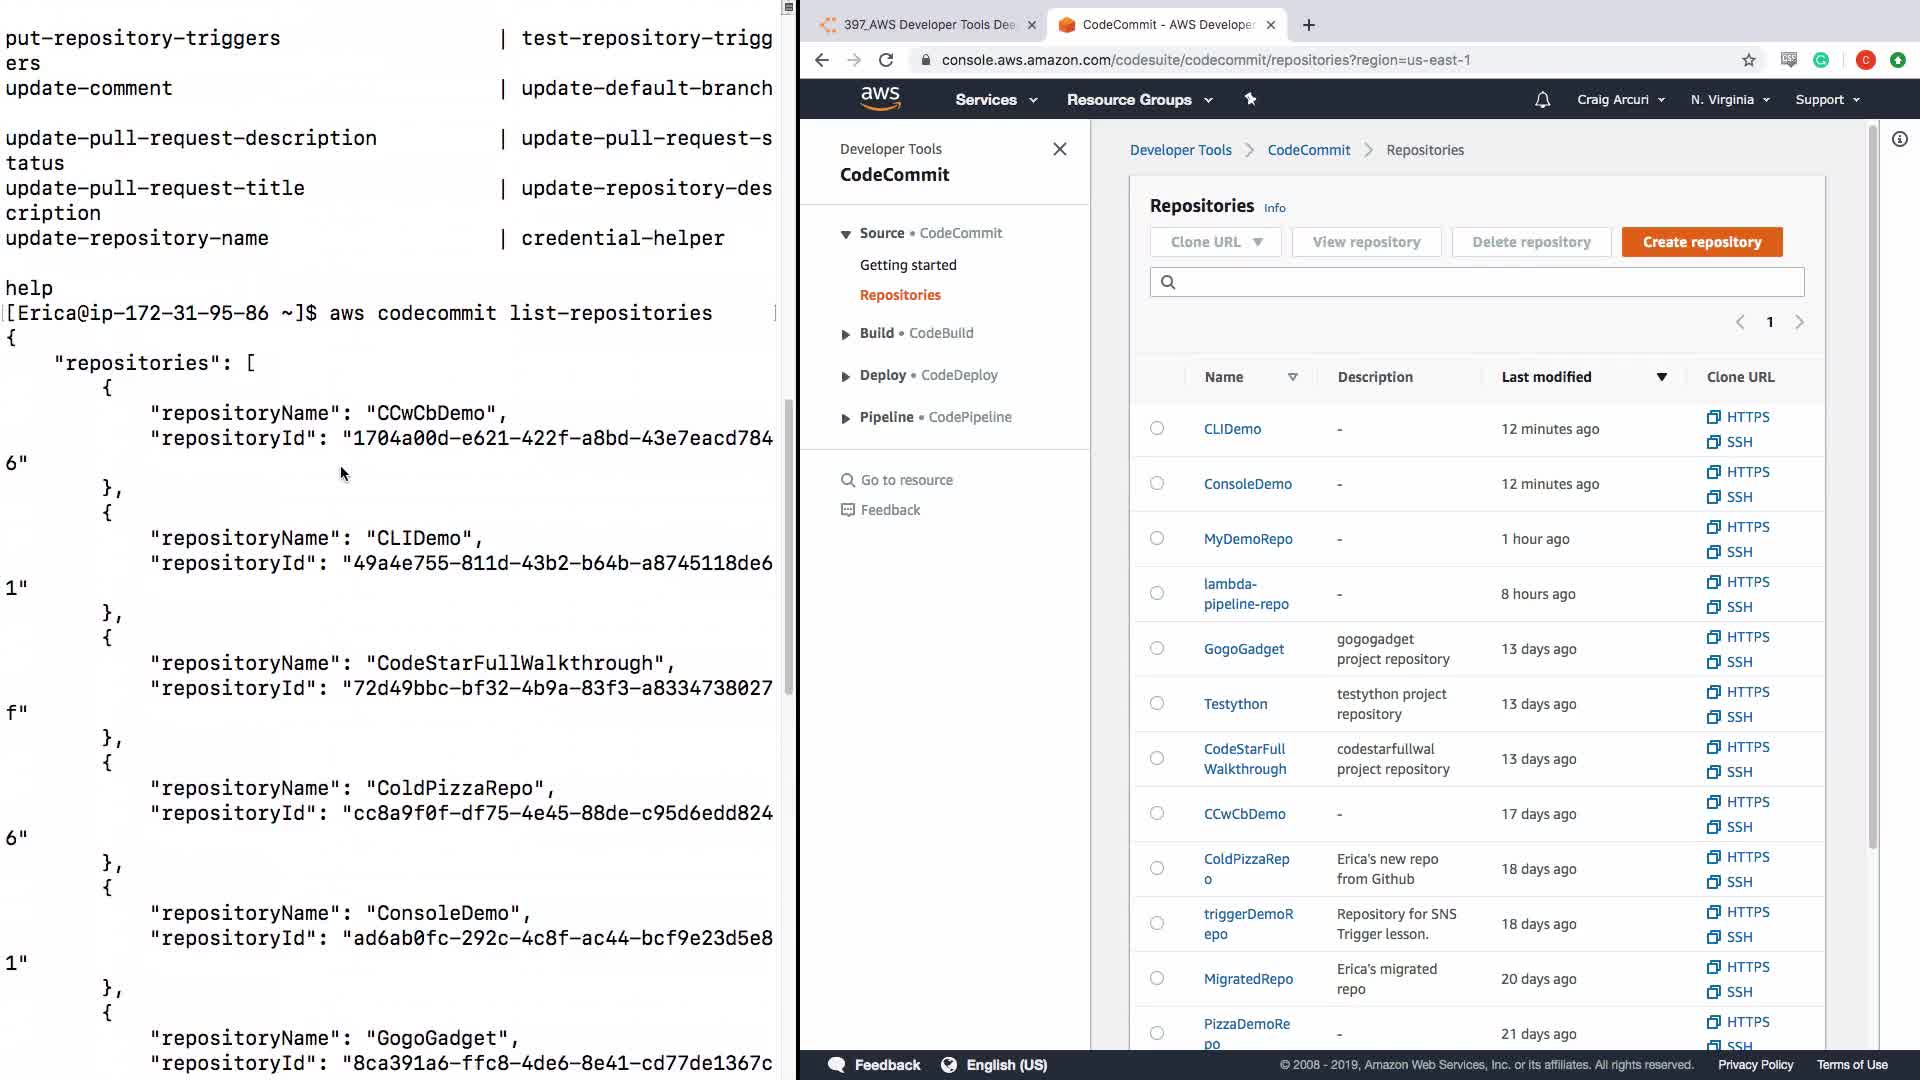The image size is (1920, 1080).
Task: Copy HTTPS clone URL for CLIDemo
Action: tap(1738, 417)
